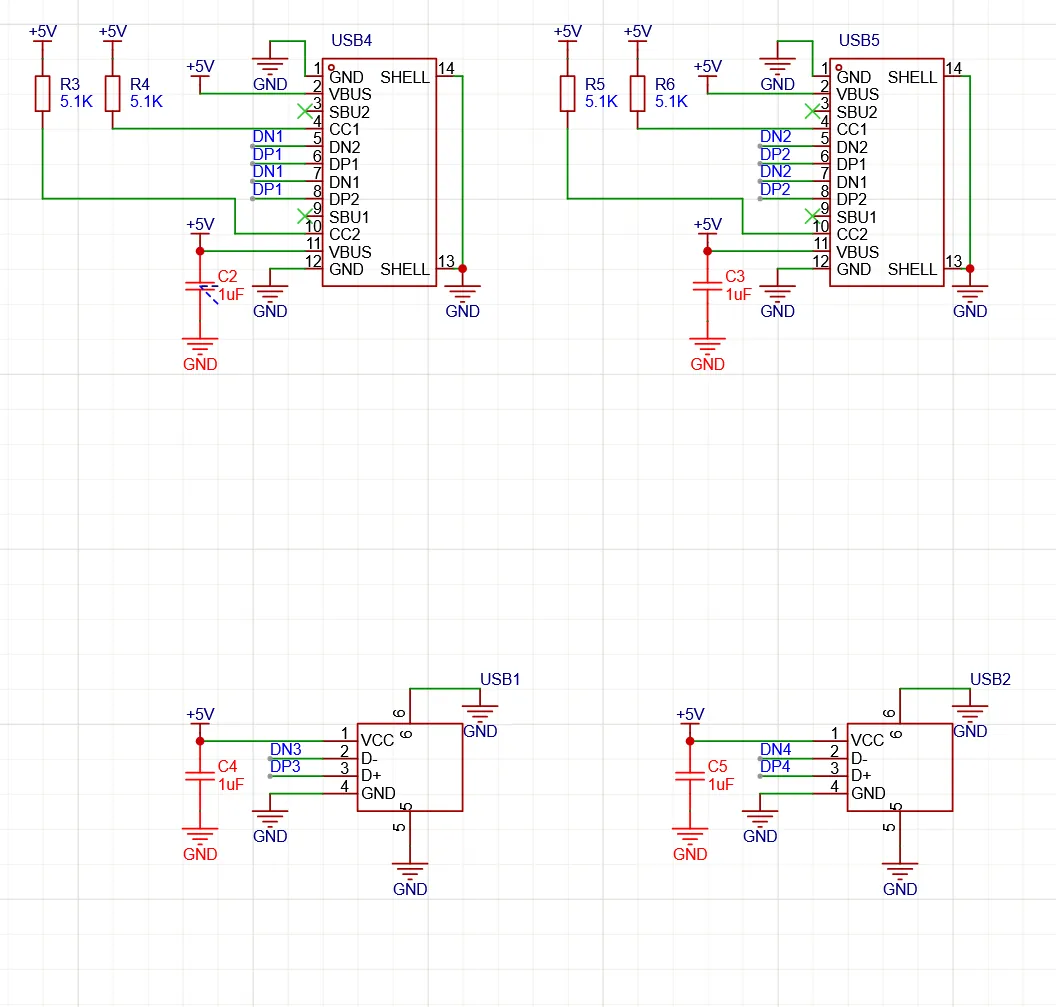
Task: Select the DP4 net label on USB2
Action: coord(775,767)
